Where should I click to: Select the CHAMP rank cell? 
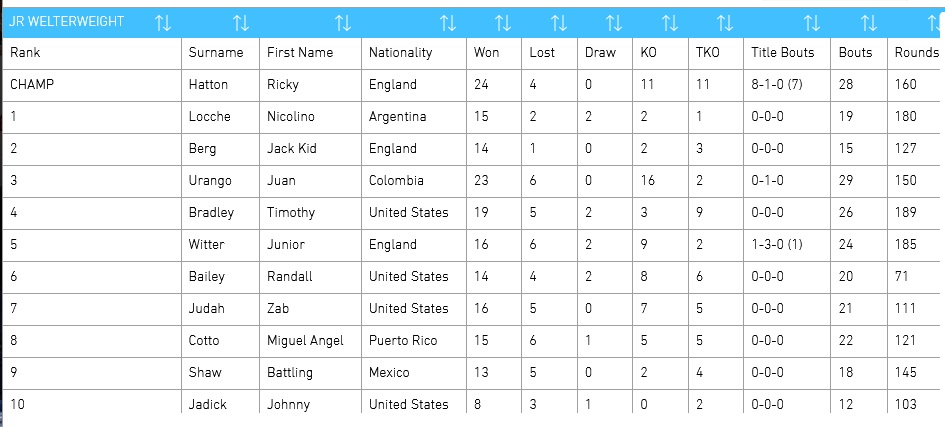(32, 85)
